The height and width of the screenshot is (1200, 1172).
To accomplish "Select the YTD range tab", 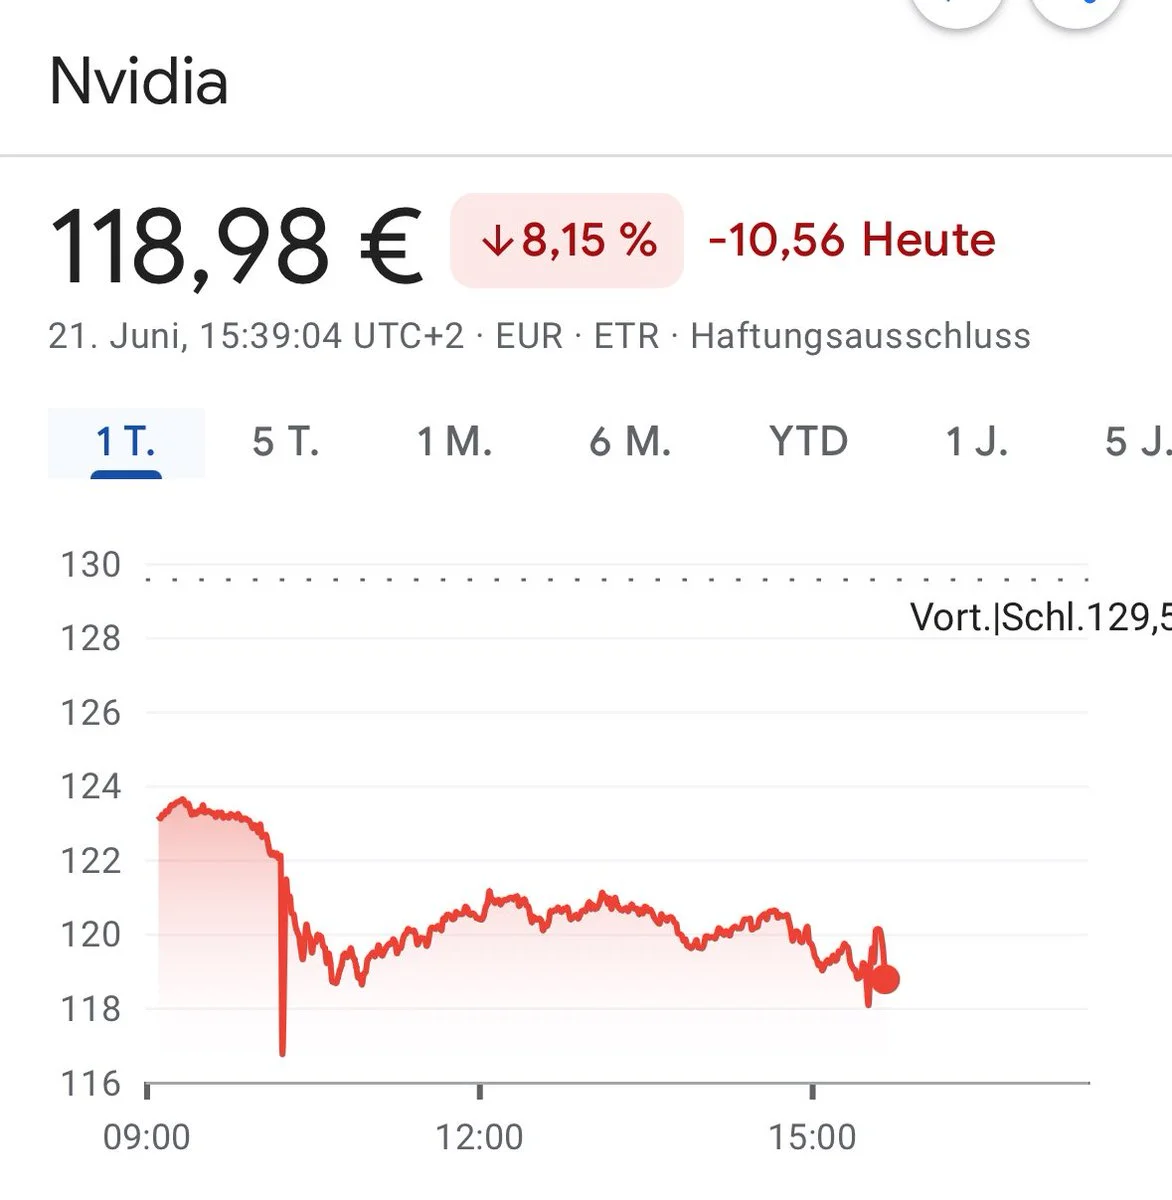I will pos(808,442).
